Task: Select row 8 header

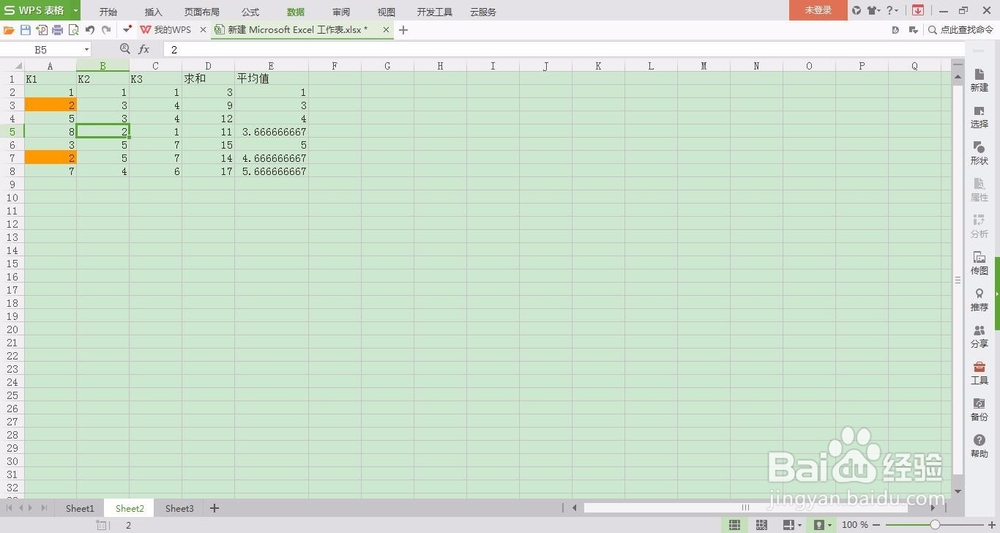Action: 12,172
